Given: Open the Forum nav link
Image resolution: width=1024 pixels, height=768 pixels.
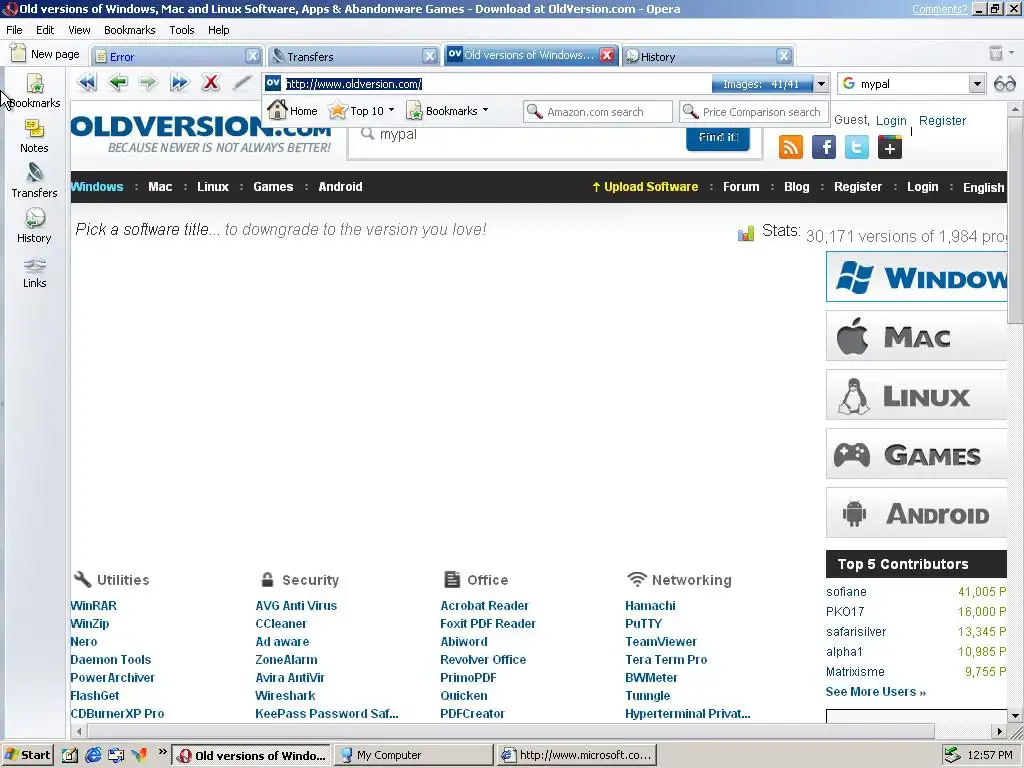Looking at the screenshot, I should tap(741, 187).
